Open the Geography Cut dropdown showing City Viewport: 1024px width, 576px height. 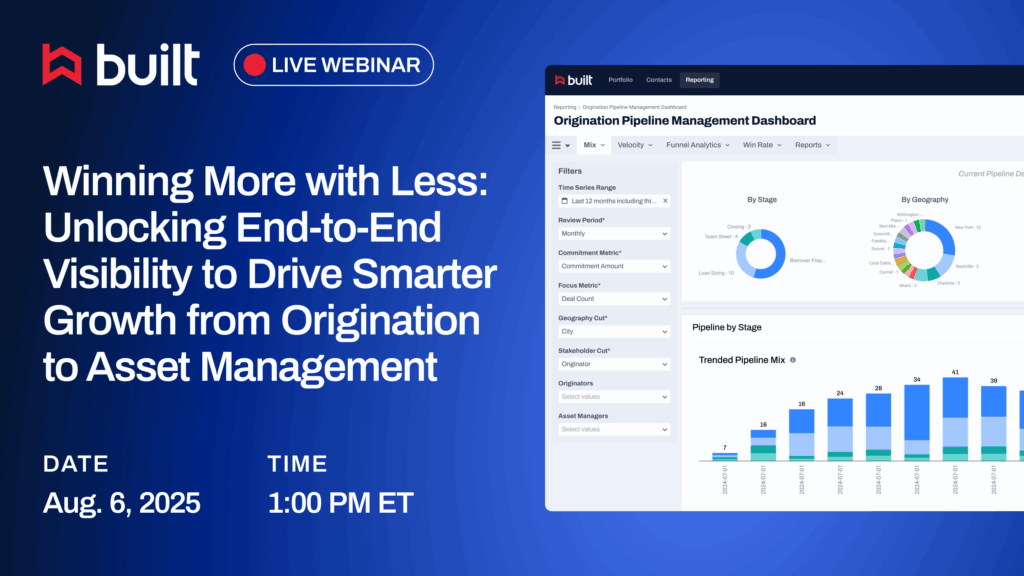[614, 332]
